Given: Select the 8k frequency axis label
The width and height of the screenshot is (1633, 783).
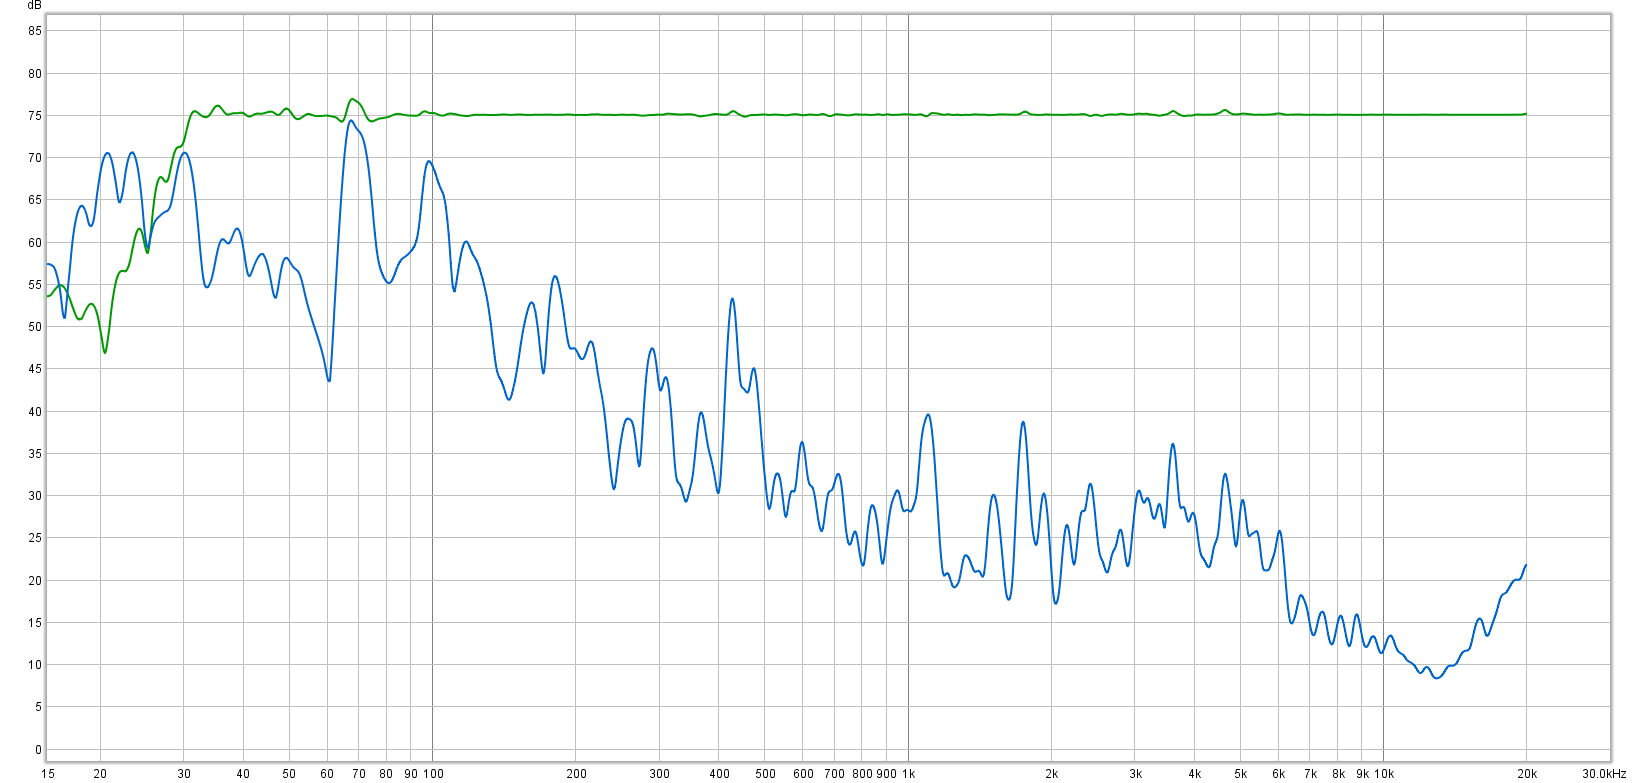Looking at the screenshot, I should coord(1338,774).
